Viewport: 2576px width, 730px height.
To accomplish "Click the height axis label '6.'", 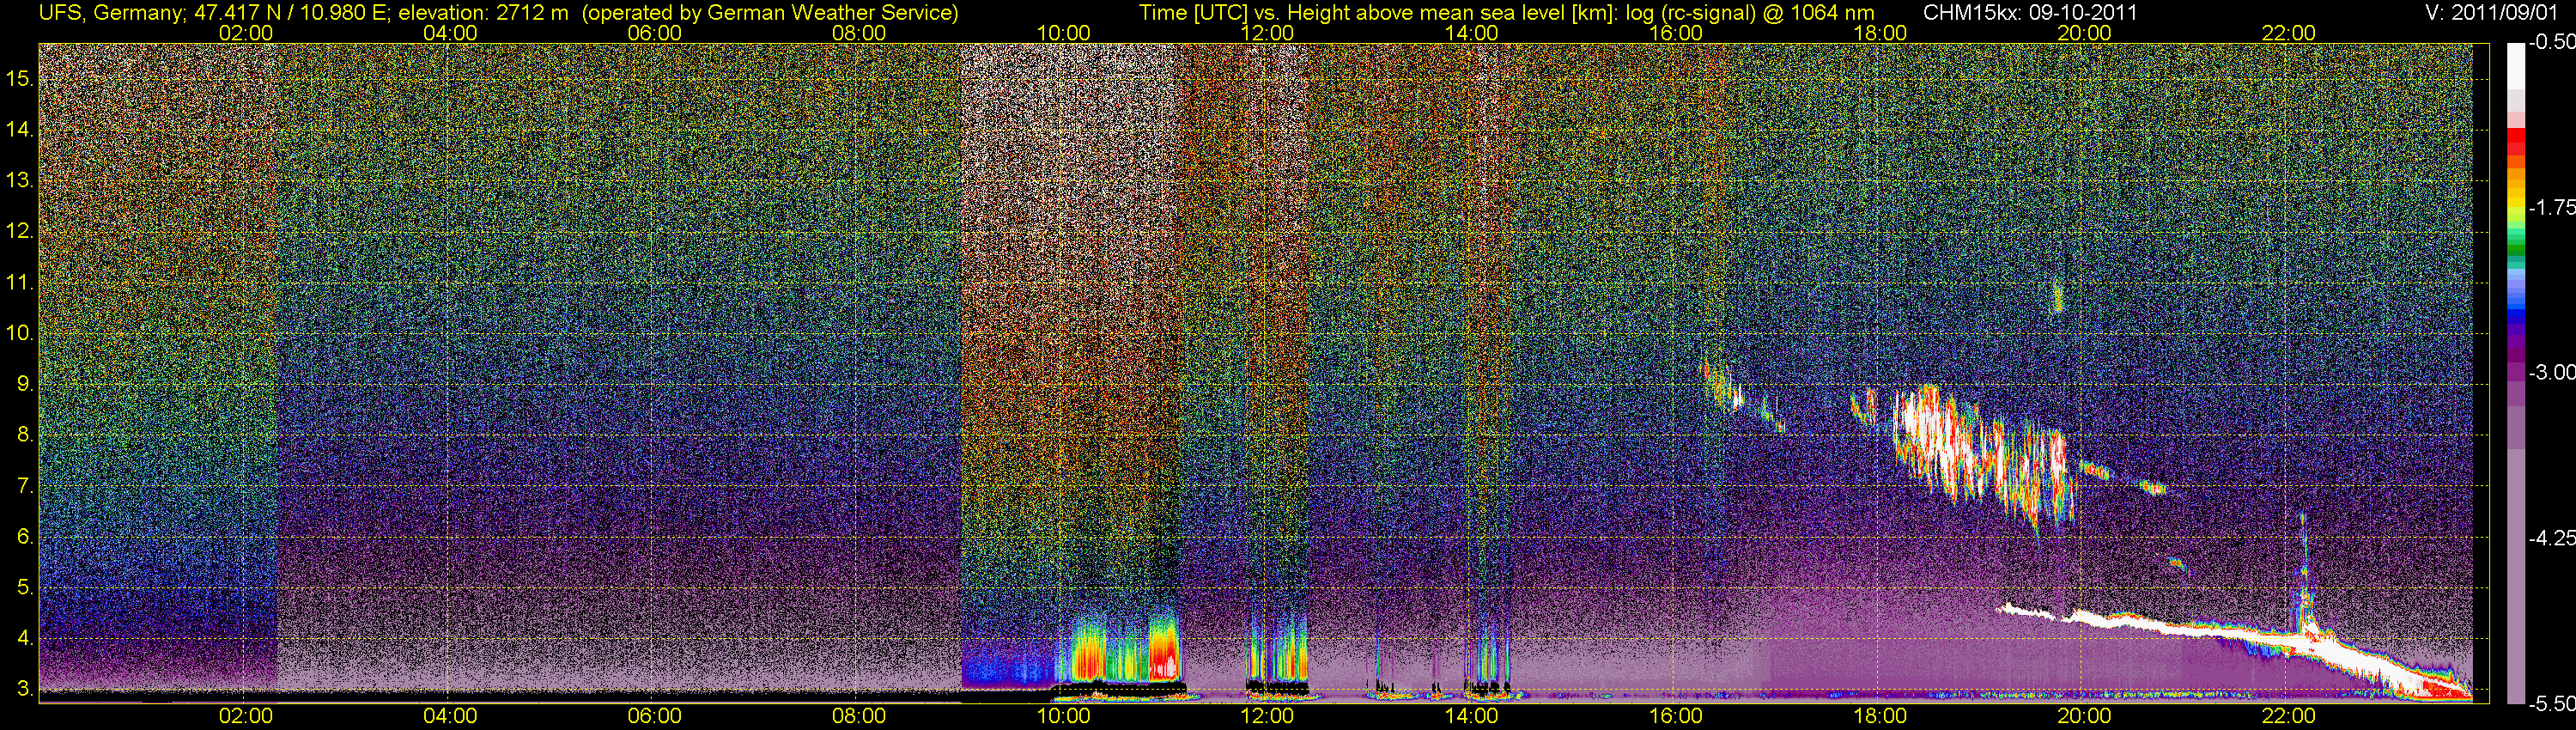I will click(x=25, y=536).
